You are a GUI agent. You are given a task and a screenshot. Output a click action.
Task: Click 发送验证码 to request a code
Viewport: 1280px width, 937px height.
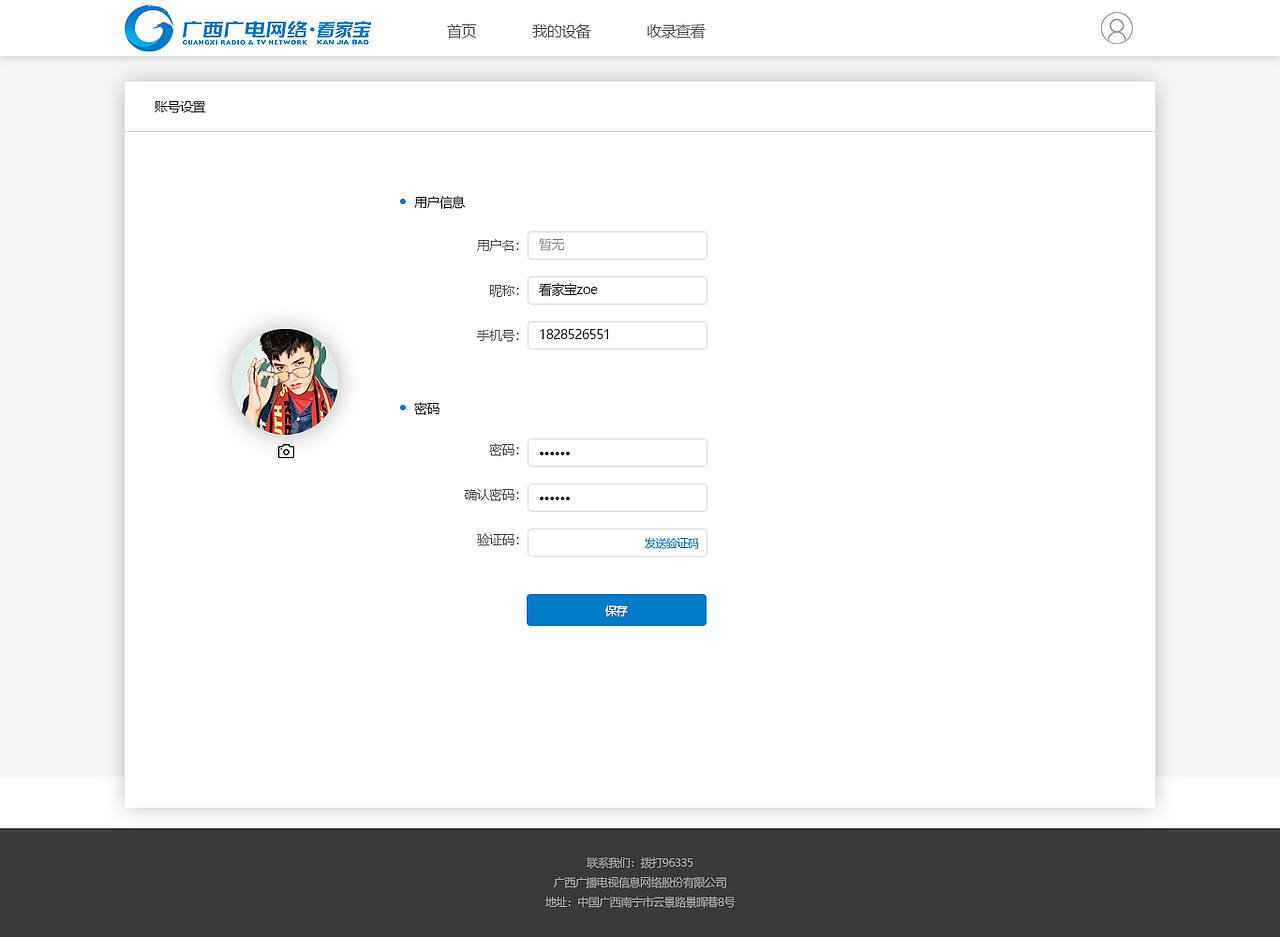[671, 541]
